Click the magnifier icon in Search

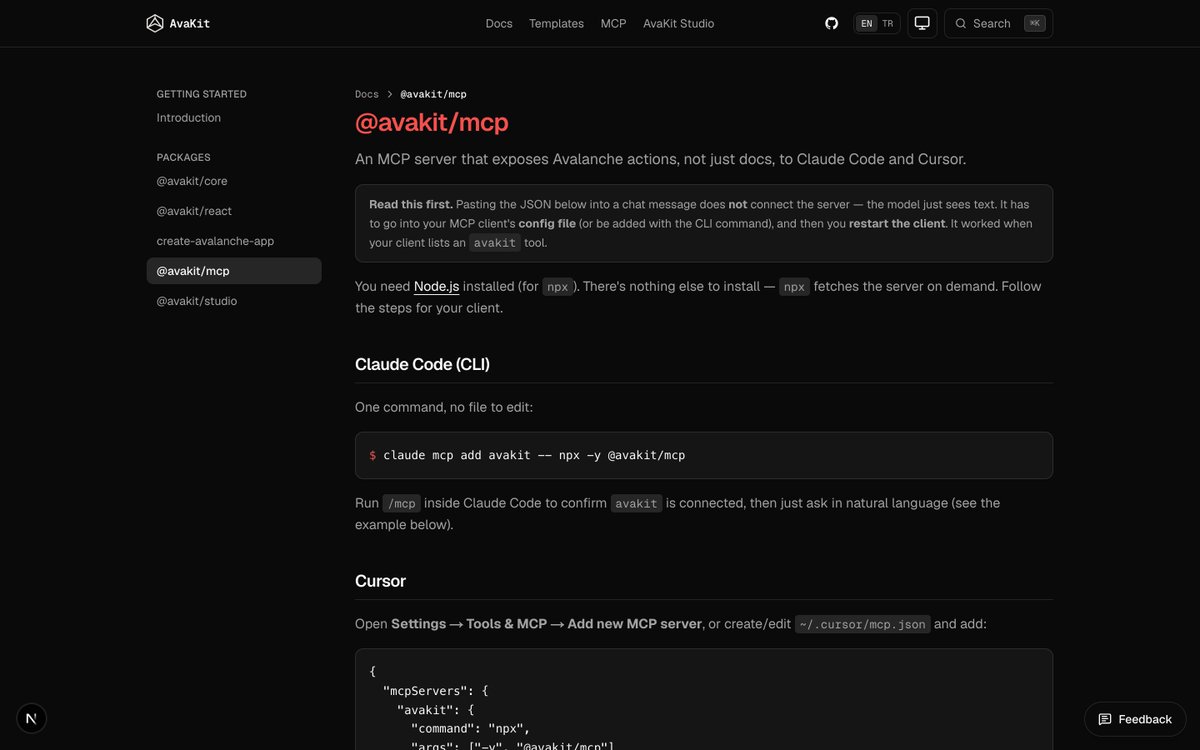coord(961,23)
